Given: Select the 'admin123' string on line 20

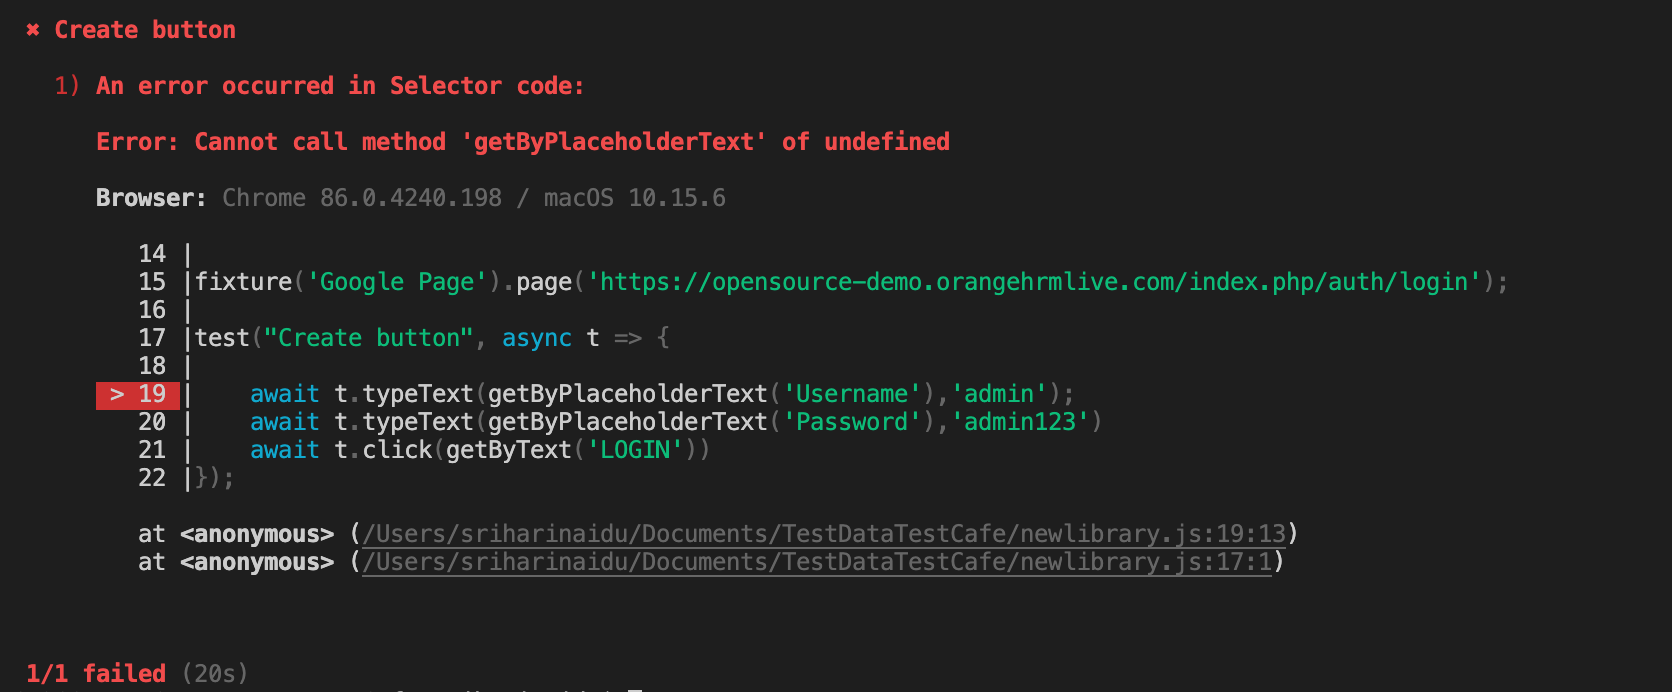Looking at the screenshot, I should point(1020,422).
